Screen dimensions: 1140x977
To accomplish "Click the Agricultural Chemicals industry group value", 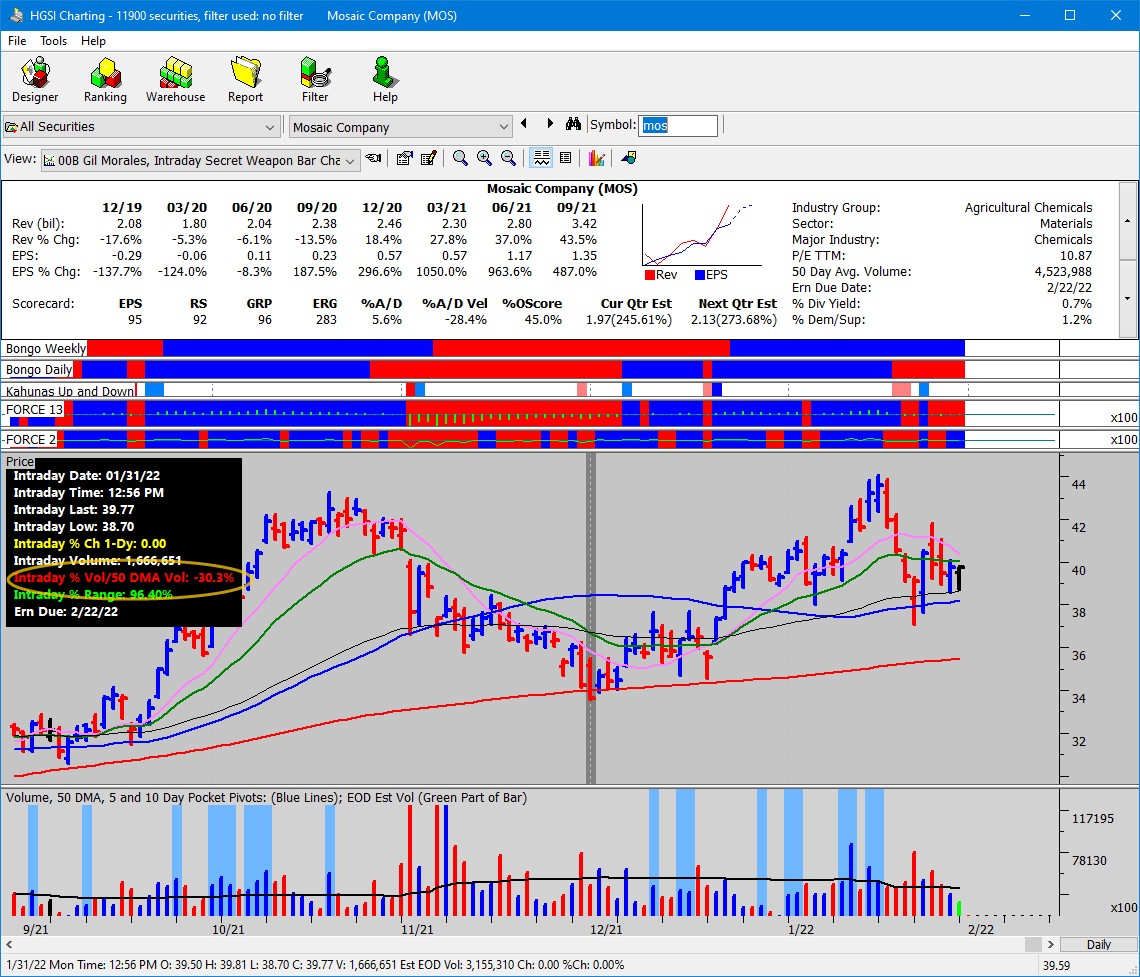I will [x=1028, y=208].
